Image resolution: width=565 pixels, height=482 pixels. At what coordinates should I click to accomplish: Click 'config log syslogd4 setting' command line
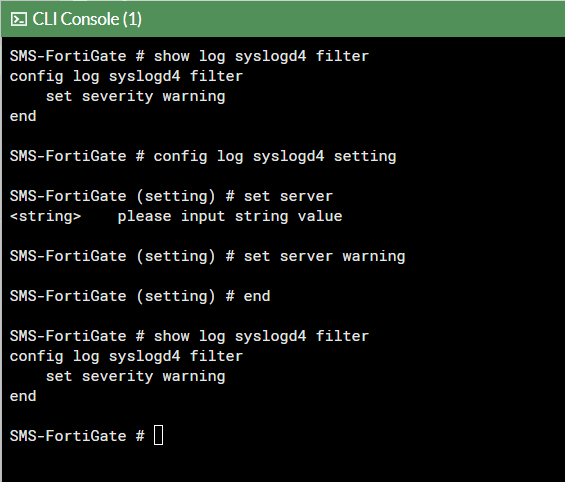click(x=275, y=156)
